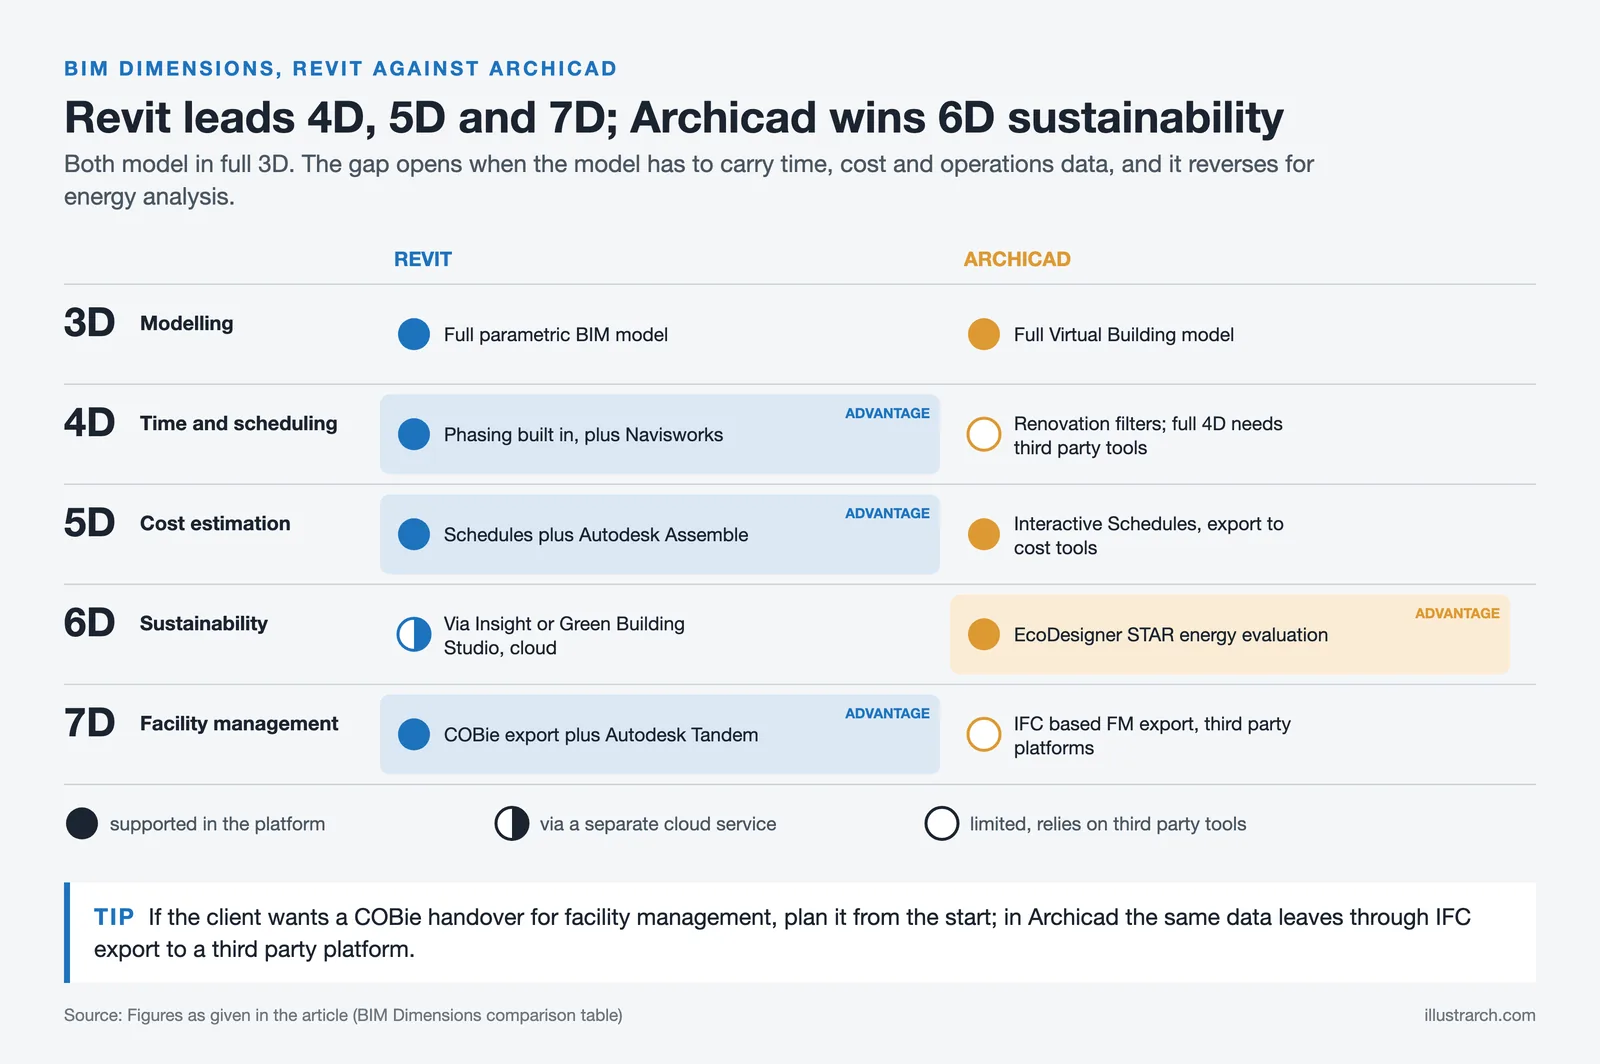Screen dimensions: 1600x1064
Task: Click the orange dot beside EcoDesigner STAR
Action: (984, 634)
